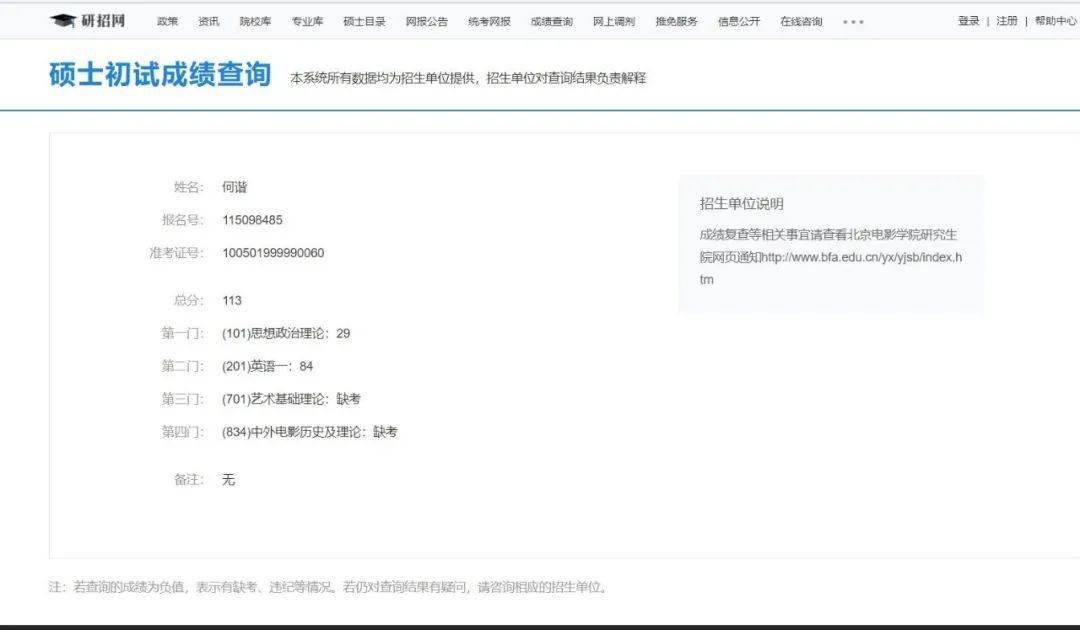The width and height of the screenshot is (1080, 630).
Task: Navigate to 统考网报
Action: [489, 21]
